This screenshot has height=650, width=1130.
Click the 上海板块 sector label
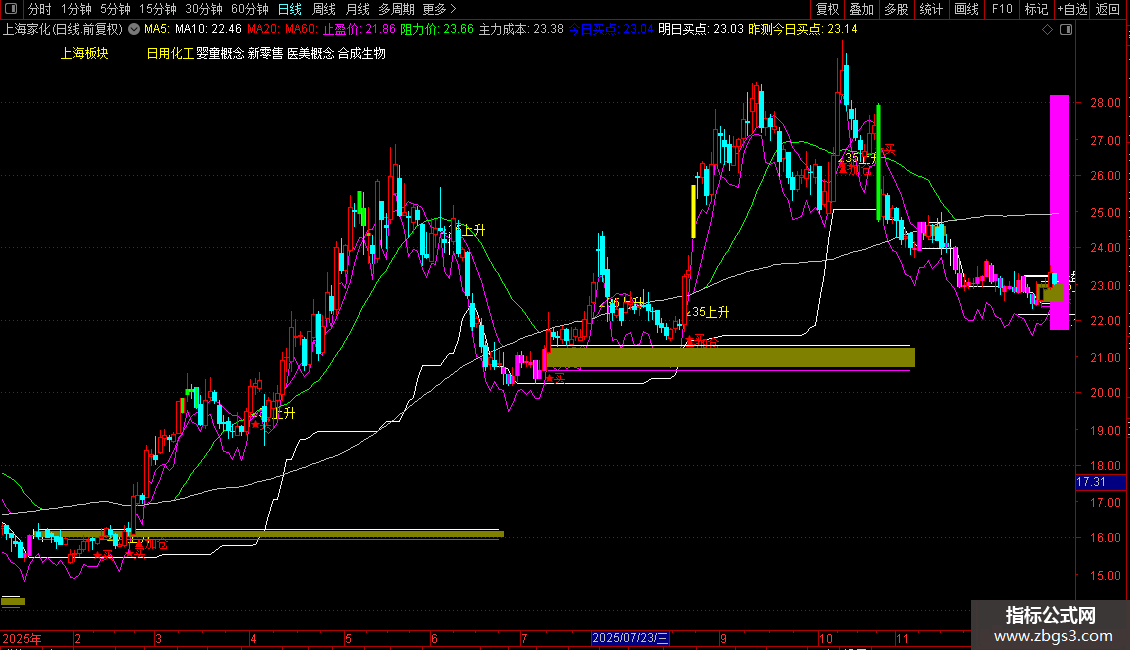pos(84,53)
